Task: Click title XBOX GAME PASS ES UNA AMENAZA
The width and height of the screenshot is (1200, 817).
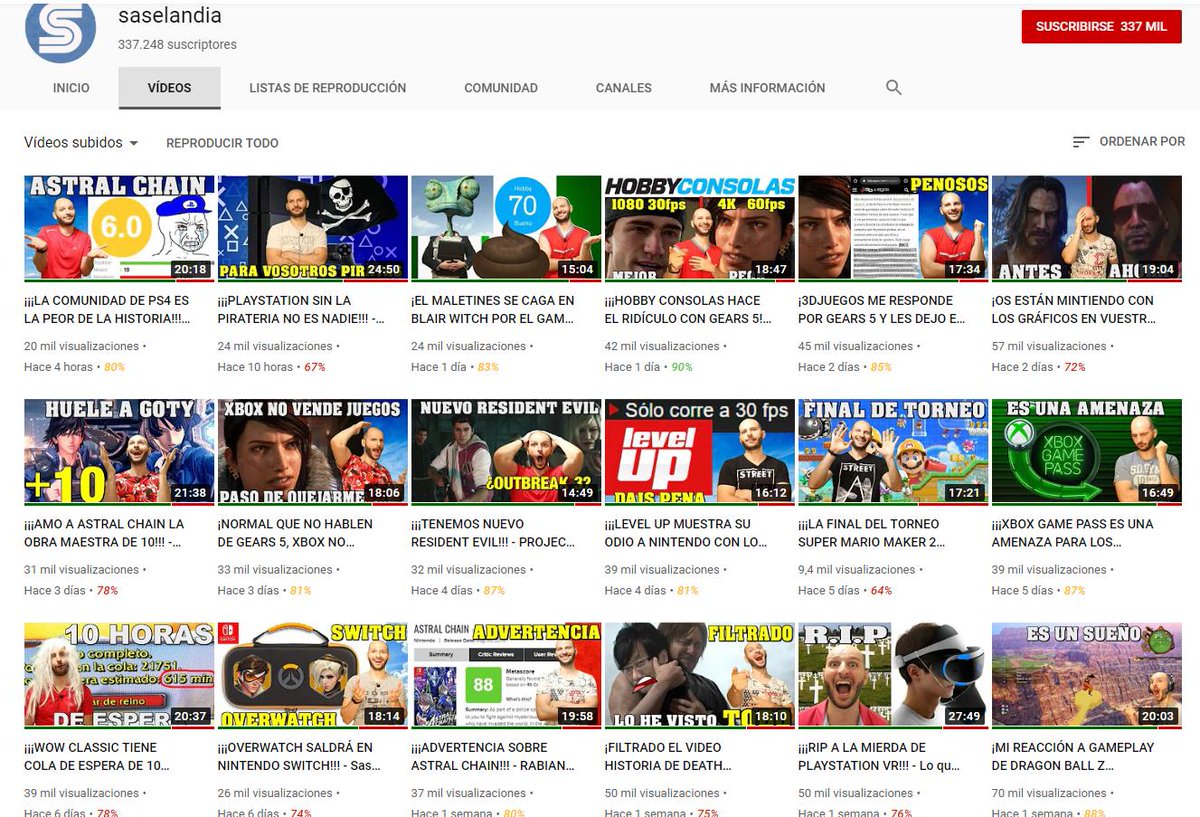Action: pos(1073,533)
